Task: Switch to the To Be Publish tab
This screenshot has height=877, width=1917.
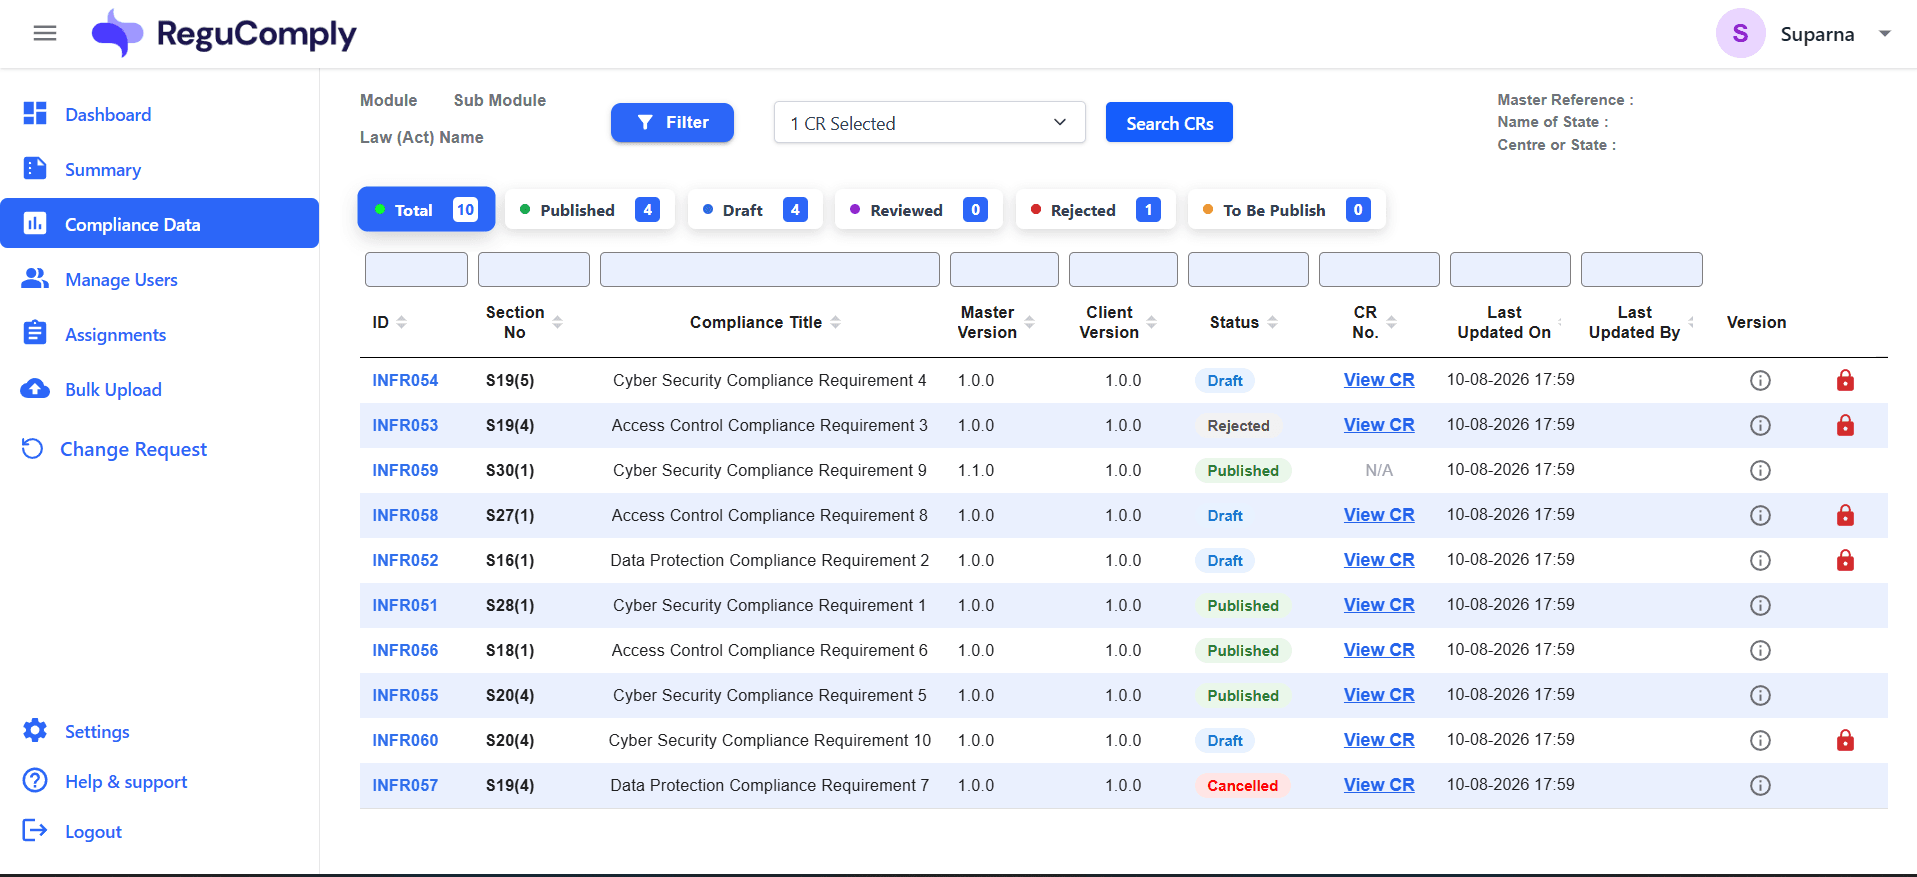Action: tap(1286, 210)
